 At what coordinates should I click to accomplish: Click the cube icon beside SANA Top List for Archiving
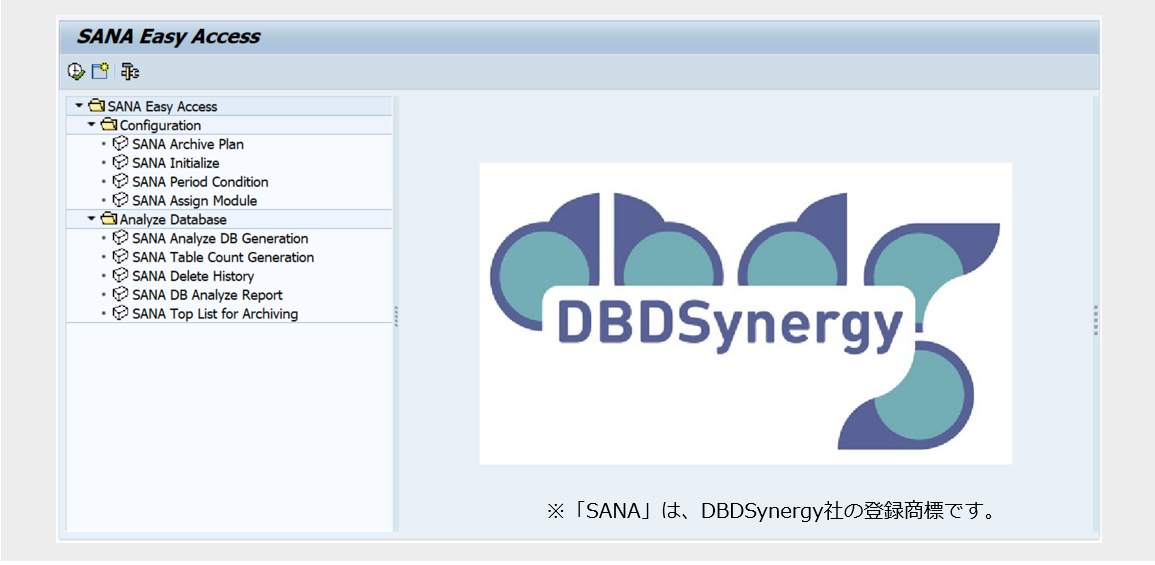(x=120, y=314)
